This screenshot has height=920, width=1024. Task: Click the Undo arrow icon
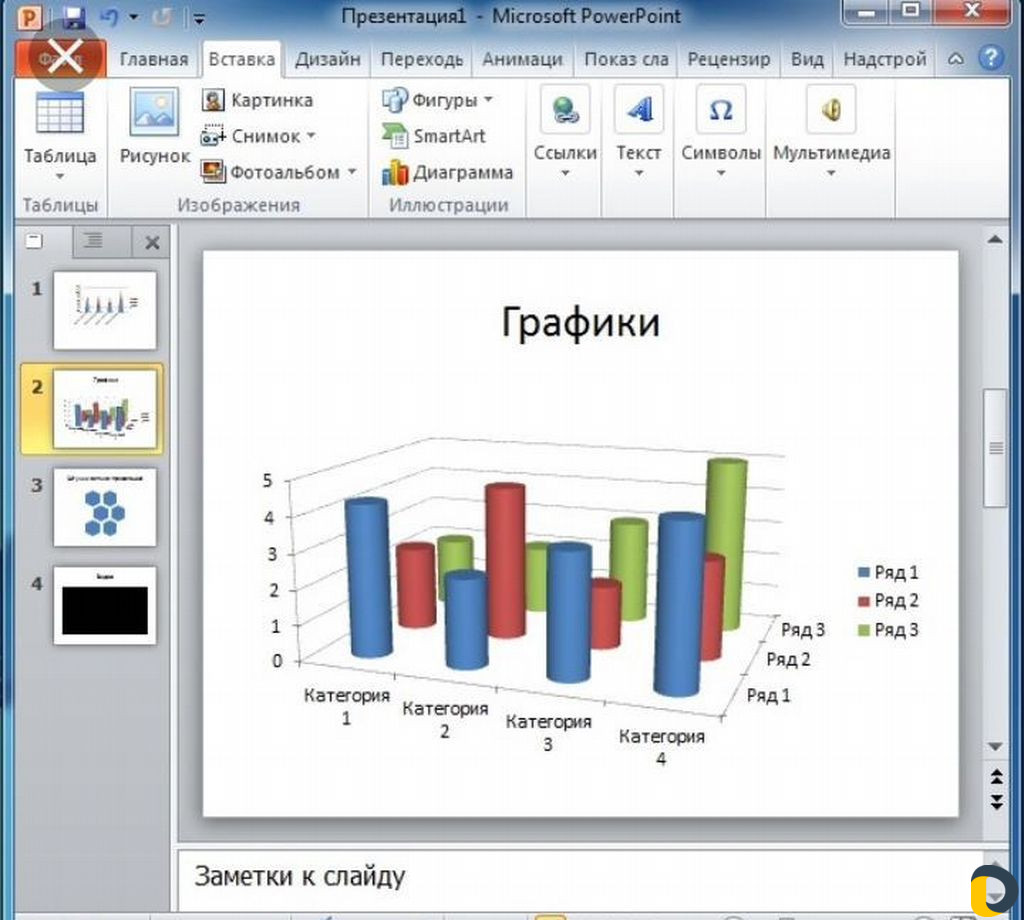(x=110, y=18)
